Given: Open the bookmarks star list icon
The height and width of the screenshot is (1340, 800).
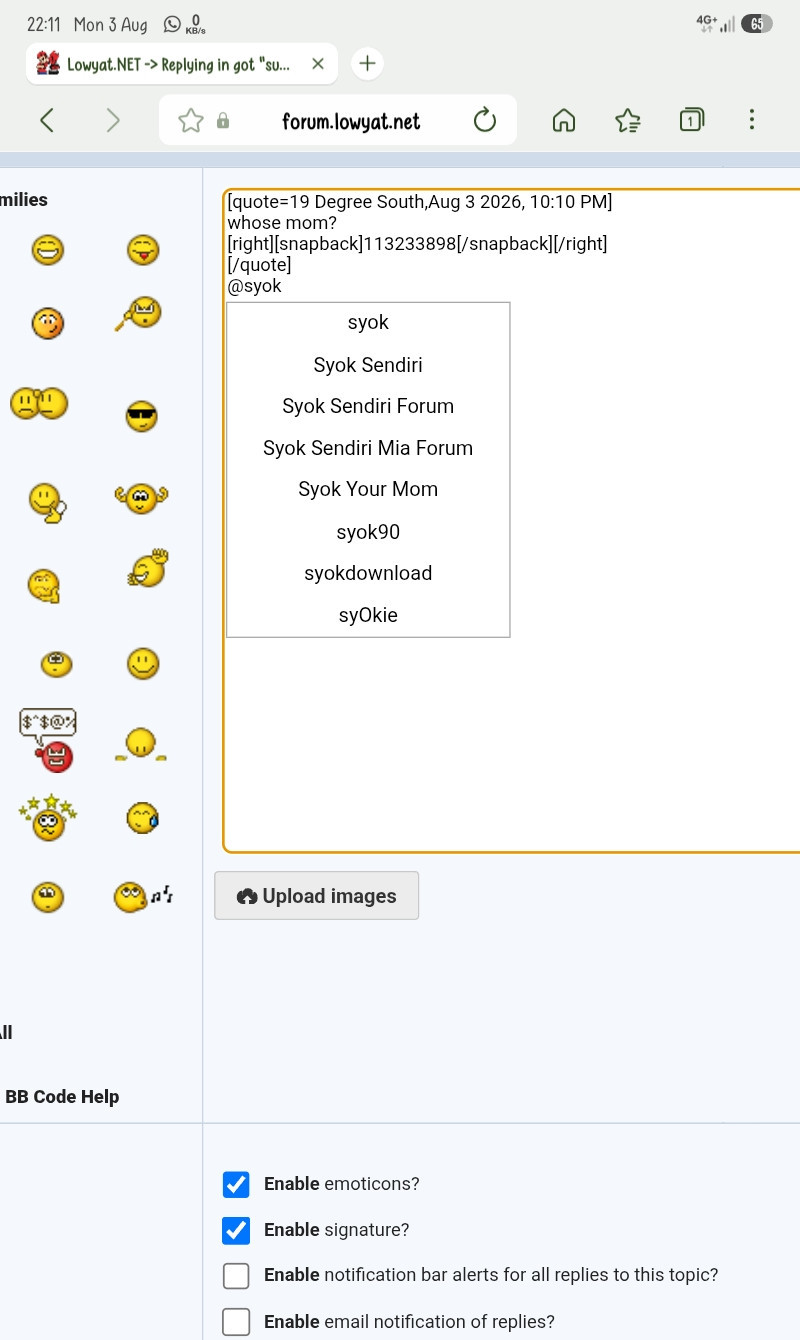Looking at the screenshot, I should point(628,121).
